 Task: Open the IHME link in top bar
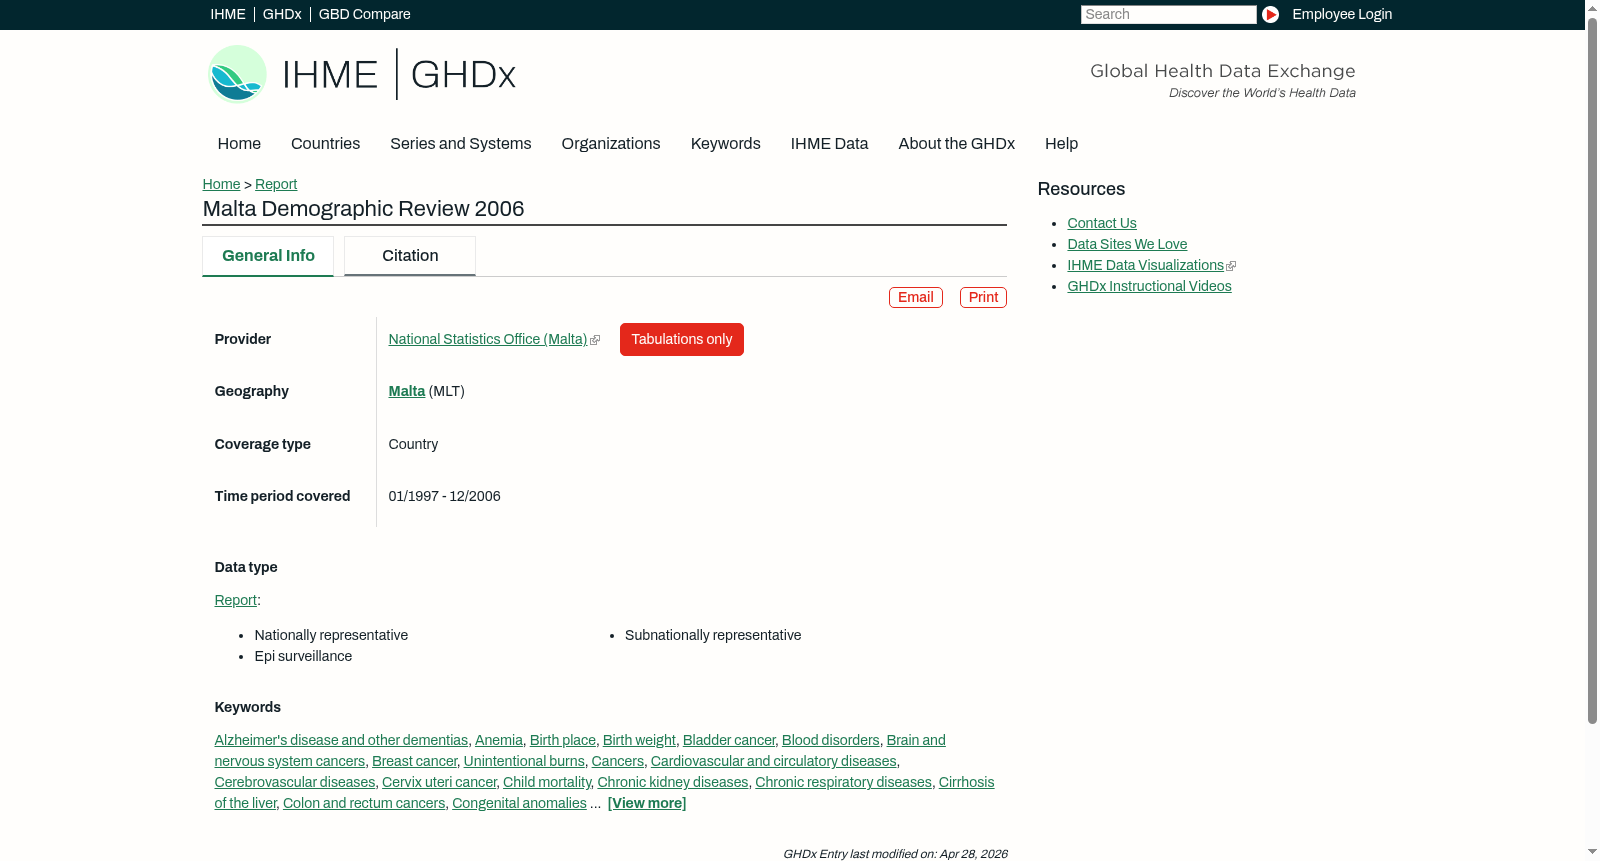click(228, 14)
